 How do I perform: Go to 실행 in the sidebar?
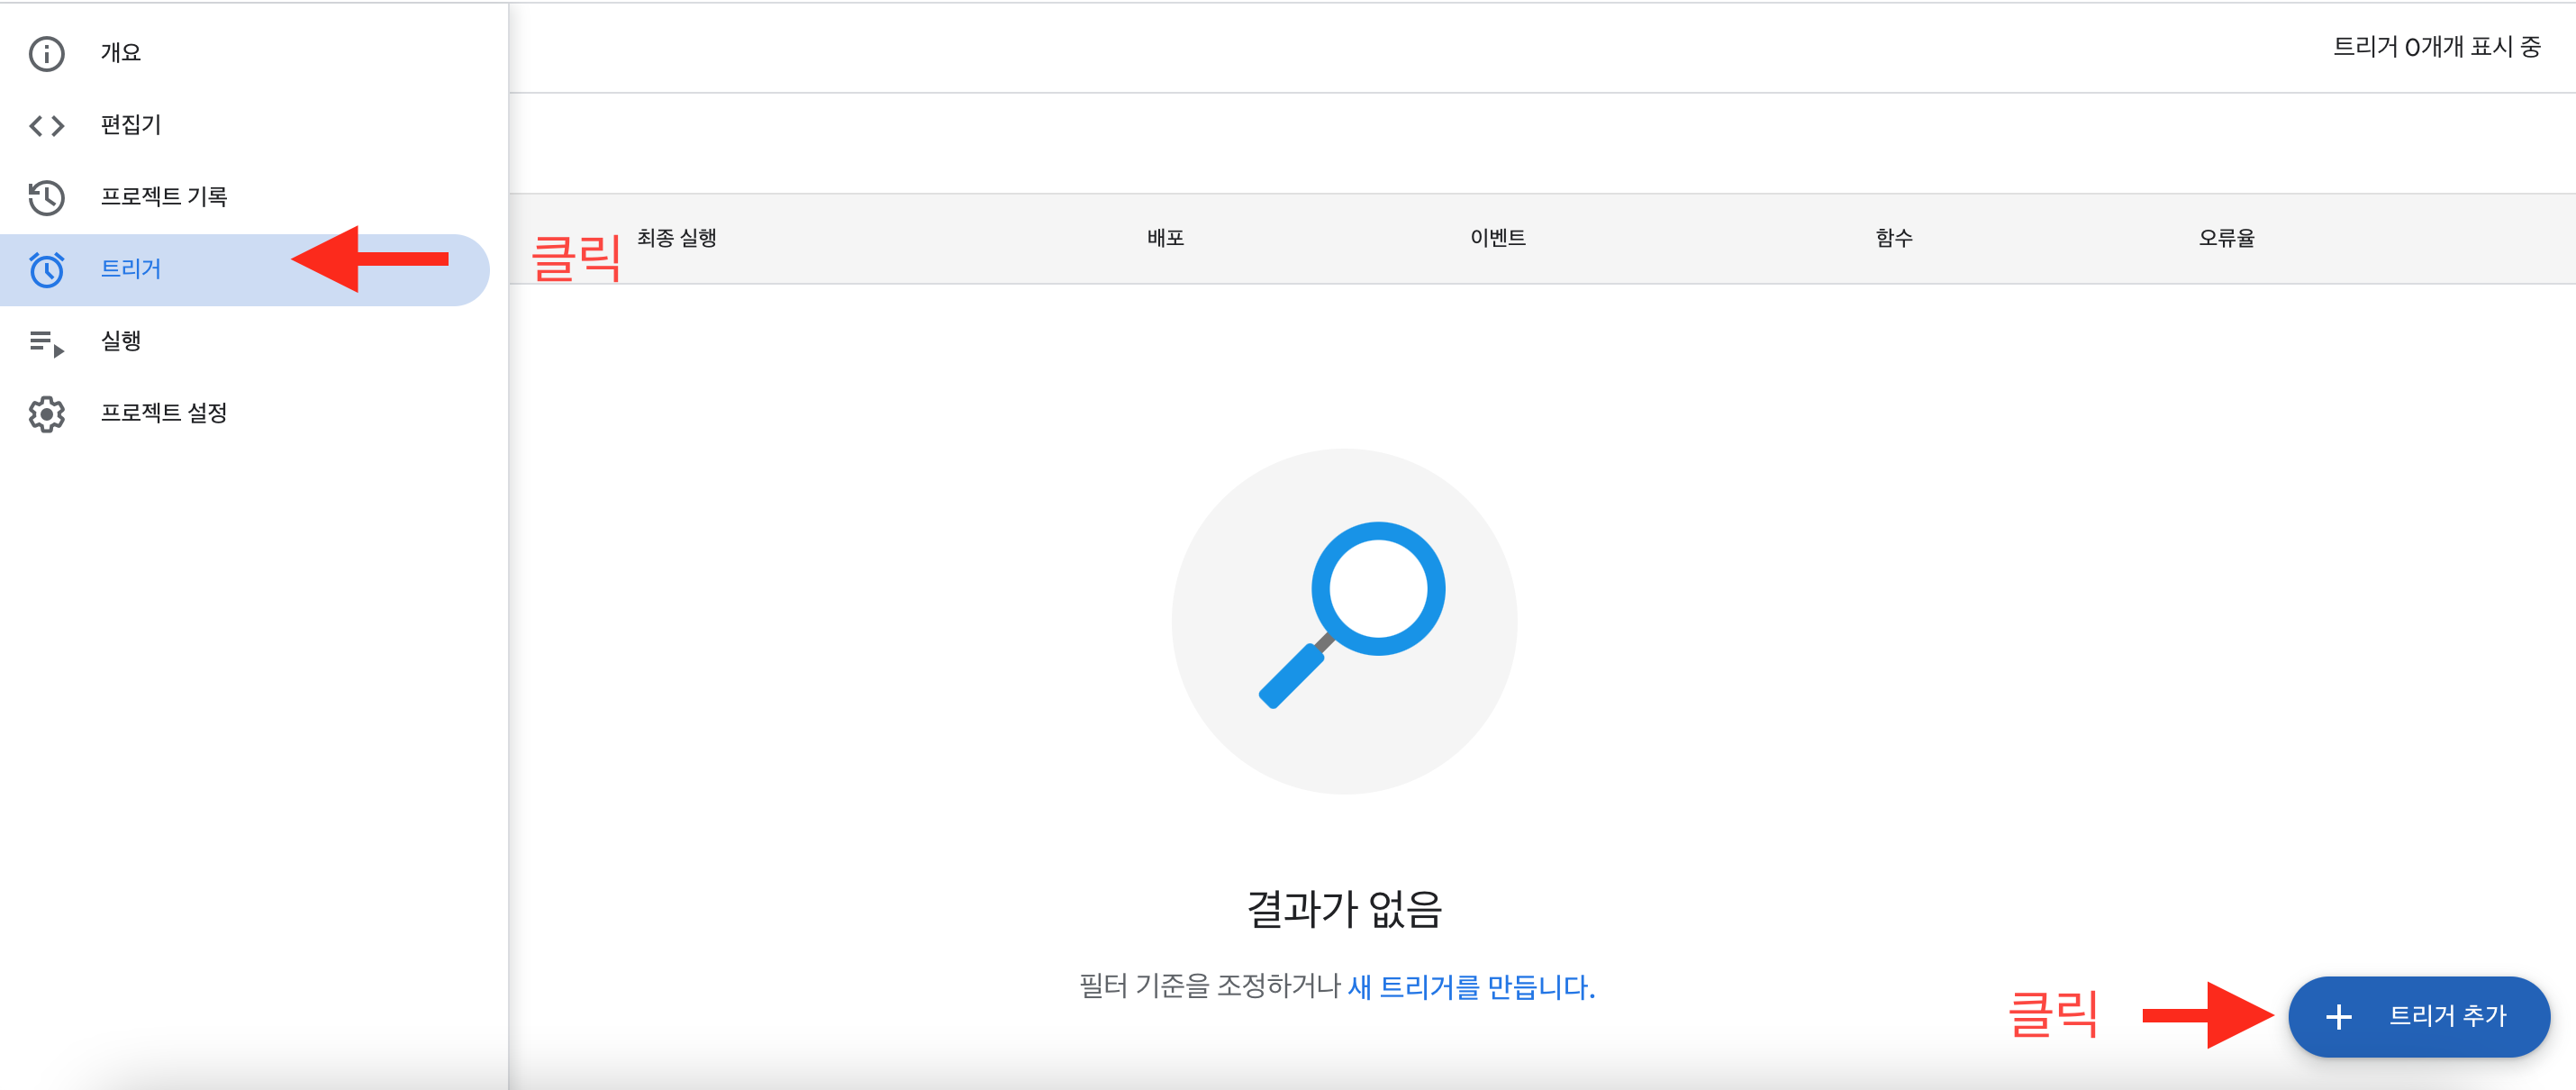[x=245, y=341]
